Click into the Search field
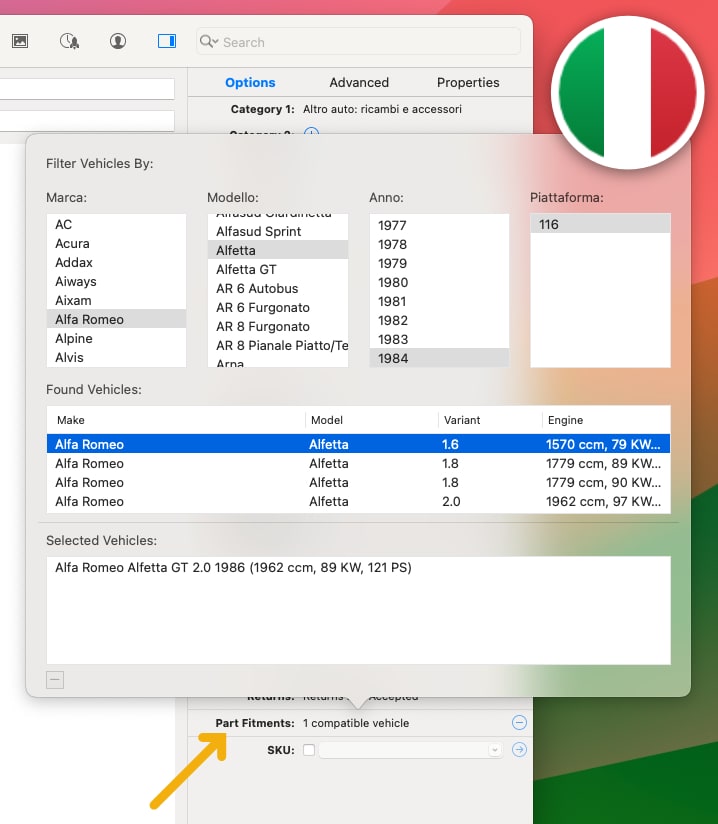 358,42
